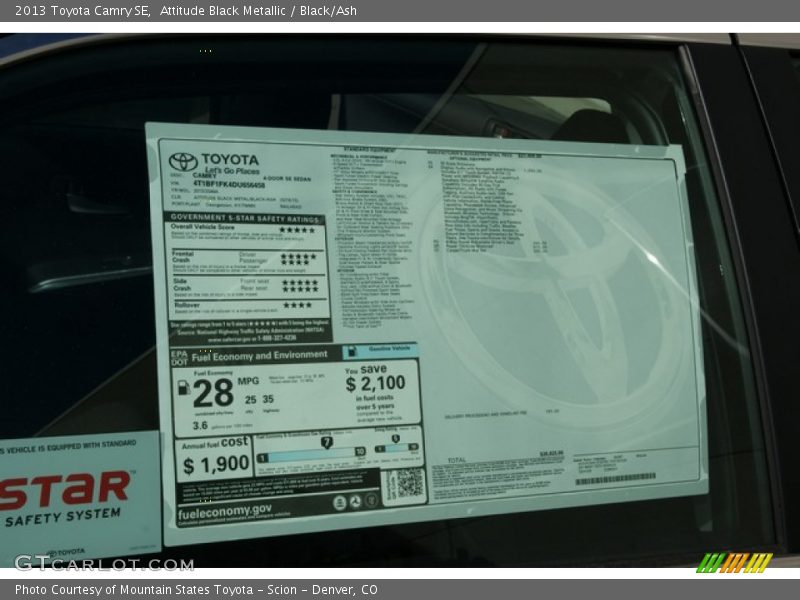Adjust the greenhouse gas rating marker at 7
800x600 pixels.
point(326,442)
